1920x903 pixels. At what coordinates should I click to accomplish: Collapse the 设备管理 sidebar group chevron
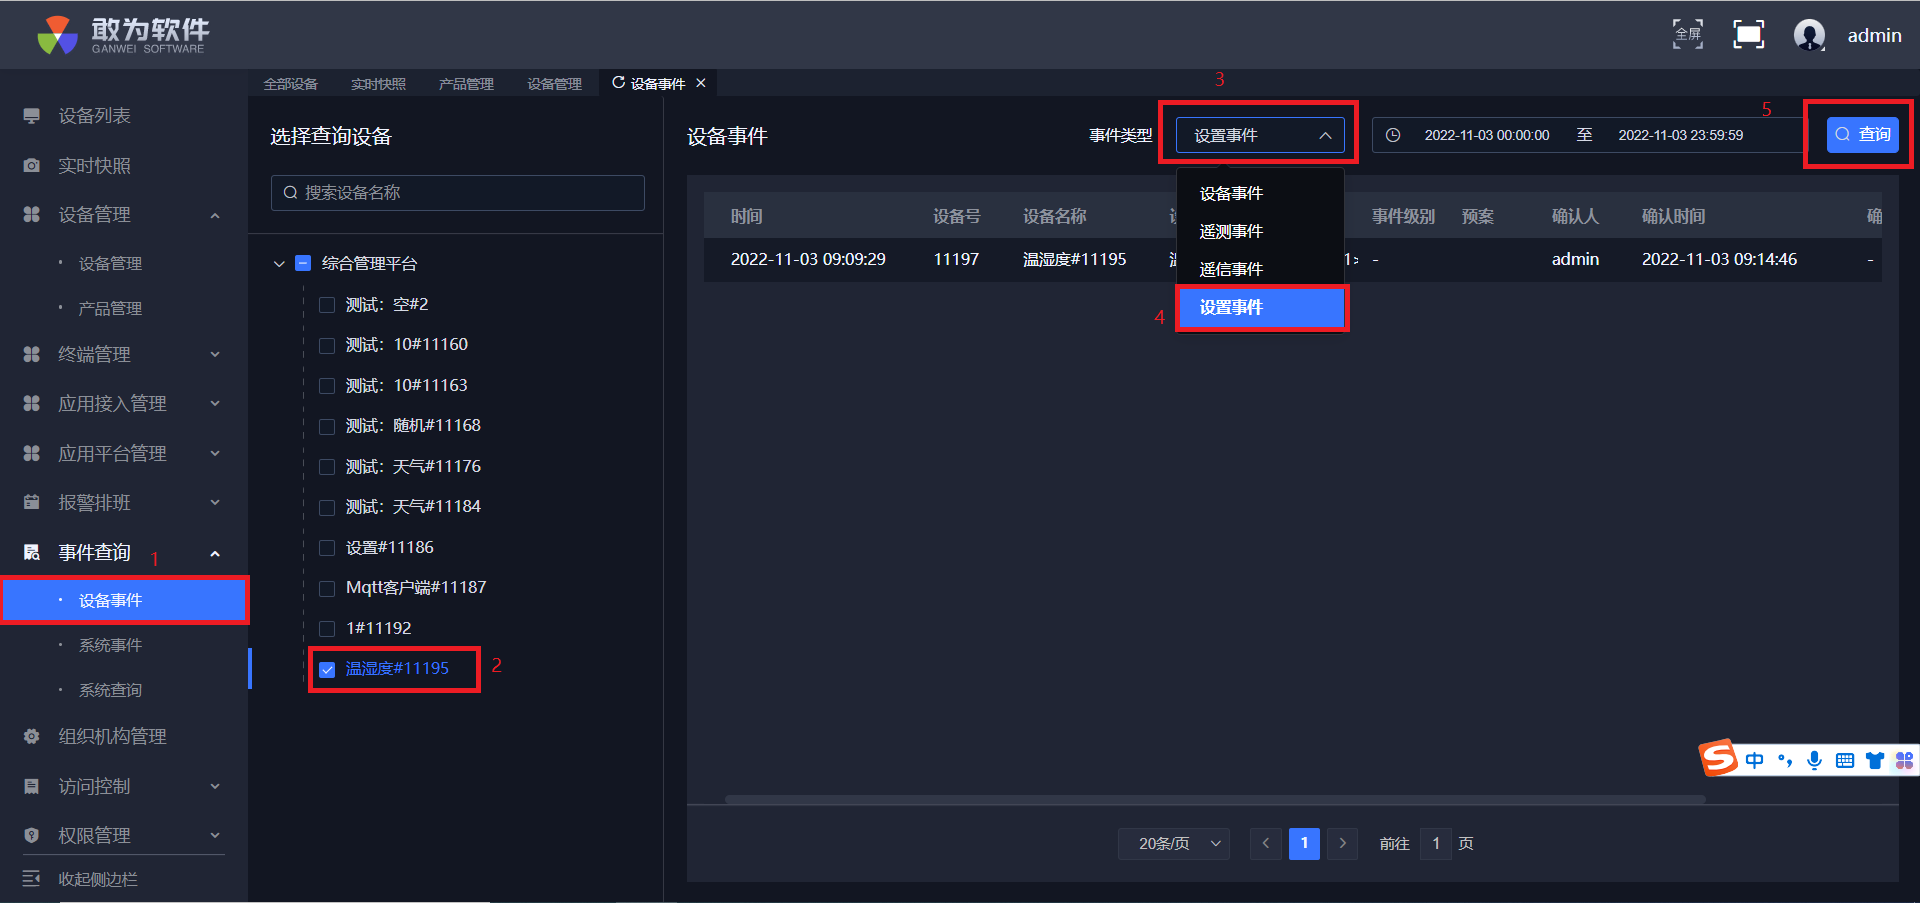(215, 216)
